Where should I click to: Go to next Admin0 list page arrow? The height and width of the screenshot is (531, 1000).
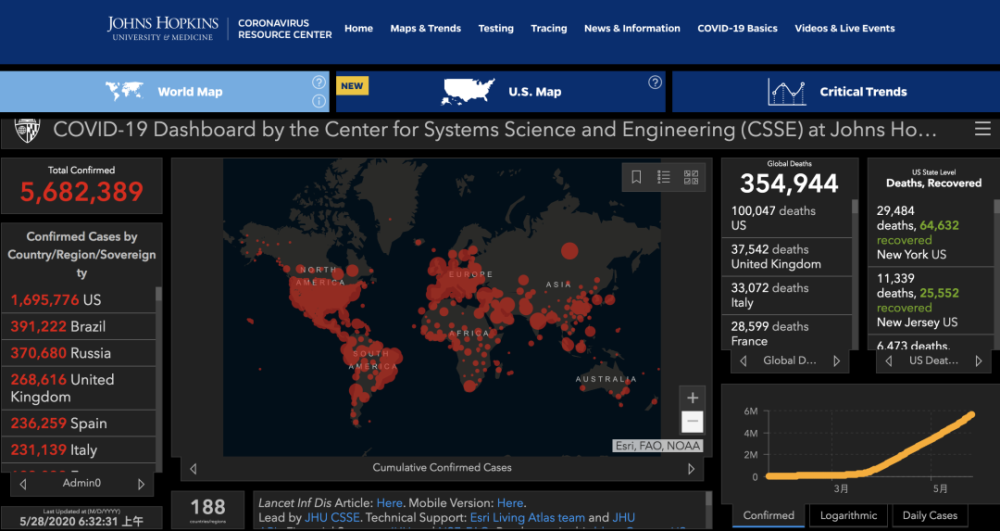pyautogui.click(x=141, y=484)
